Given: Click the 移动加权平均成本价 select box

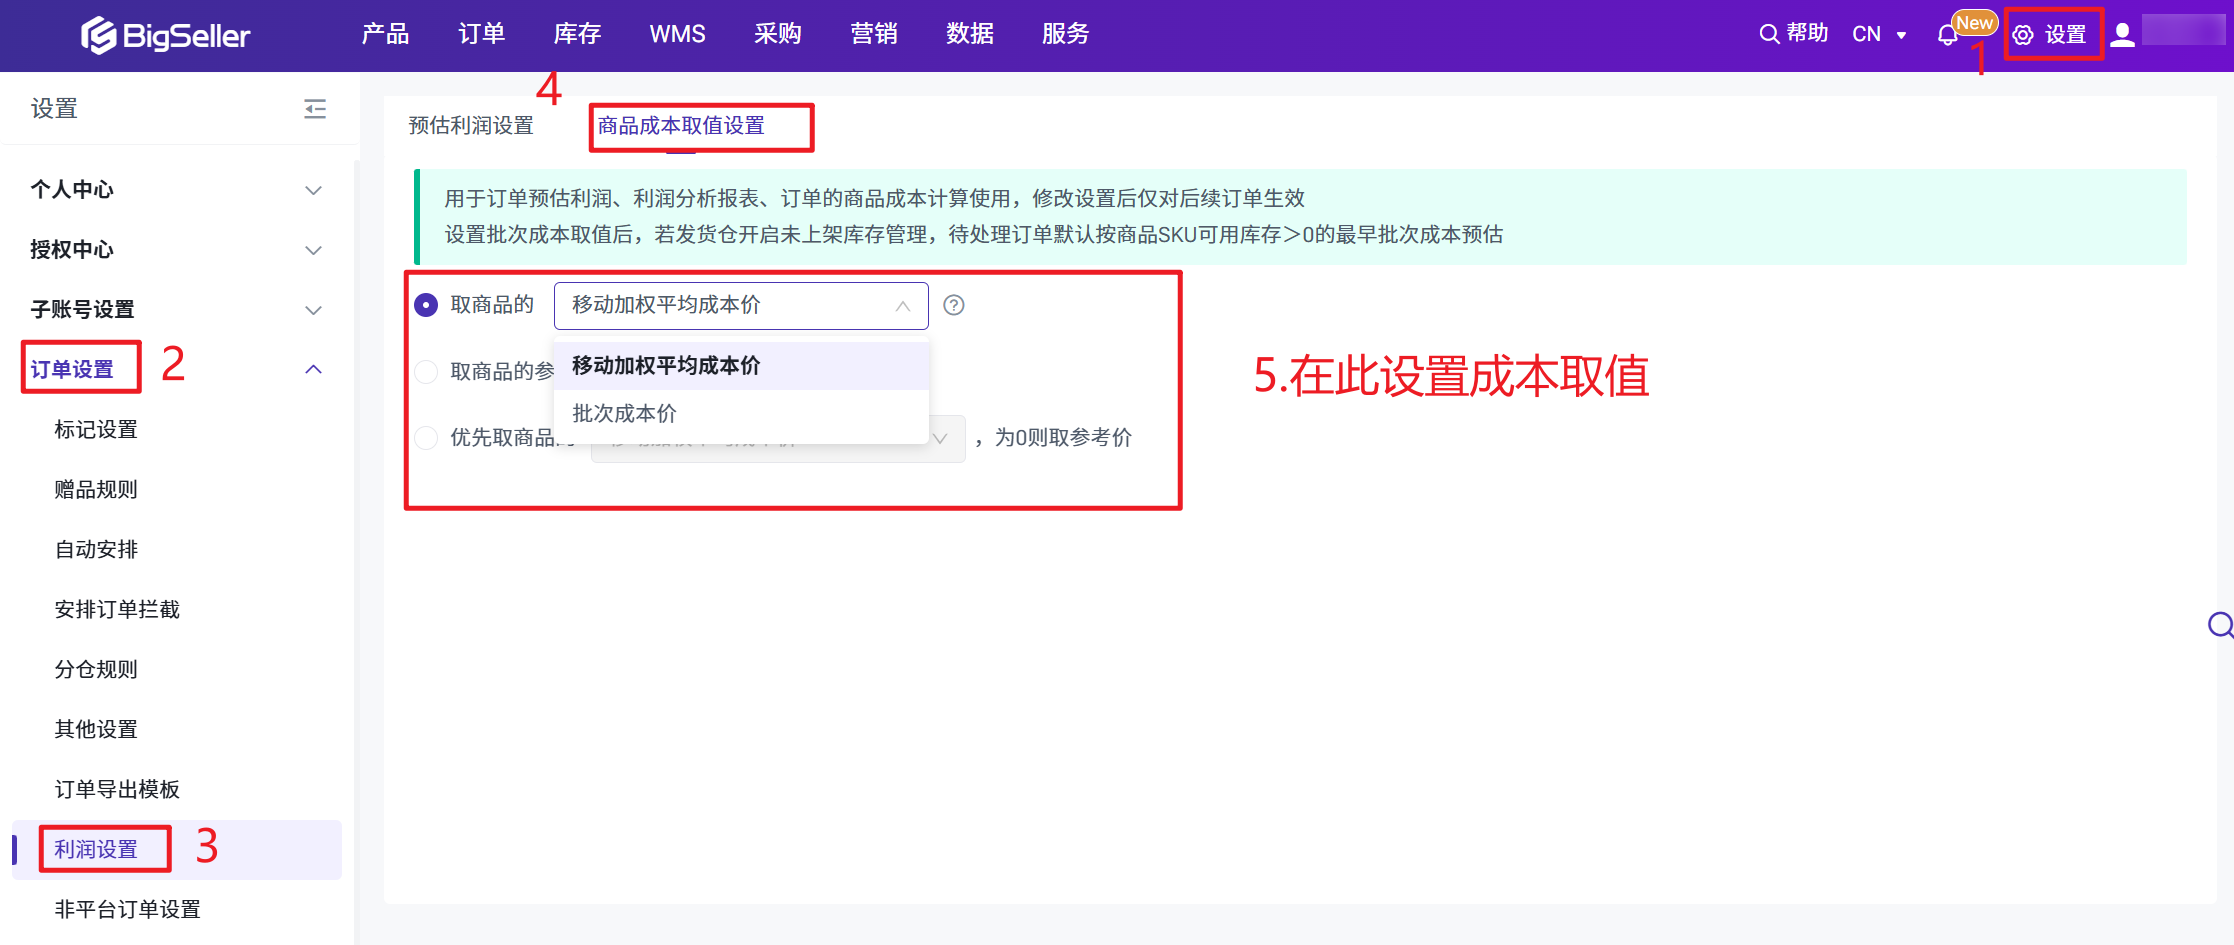Looking at the screenshot, I should tap(740, 306).
